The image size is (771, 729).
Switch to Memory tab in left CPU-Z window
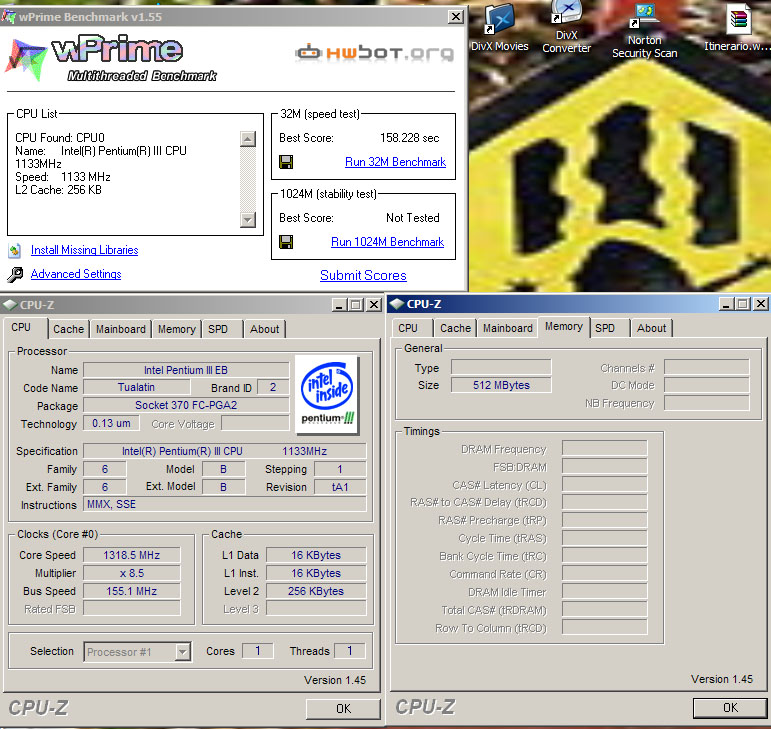click(177, 329)
